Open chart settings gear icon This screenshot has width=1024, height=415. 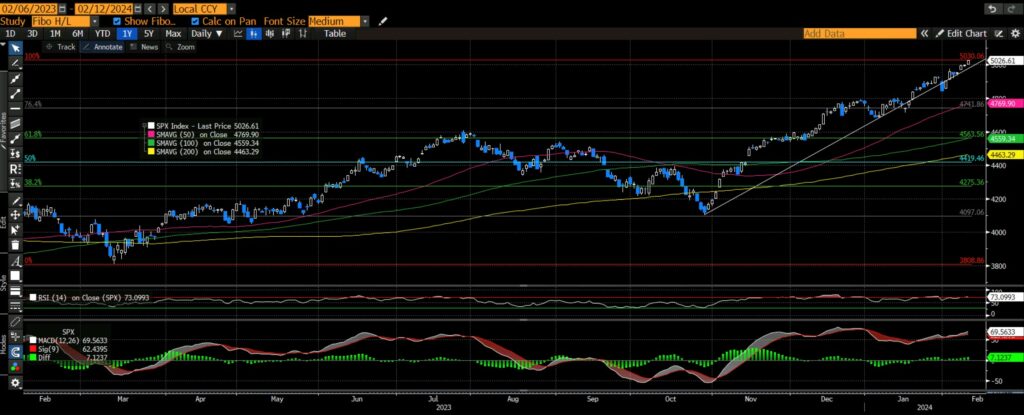coord(1013,33)
